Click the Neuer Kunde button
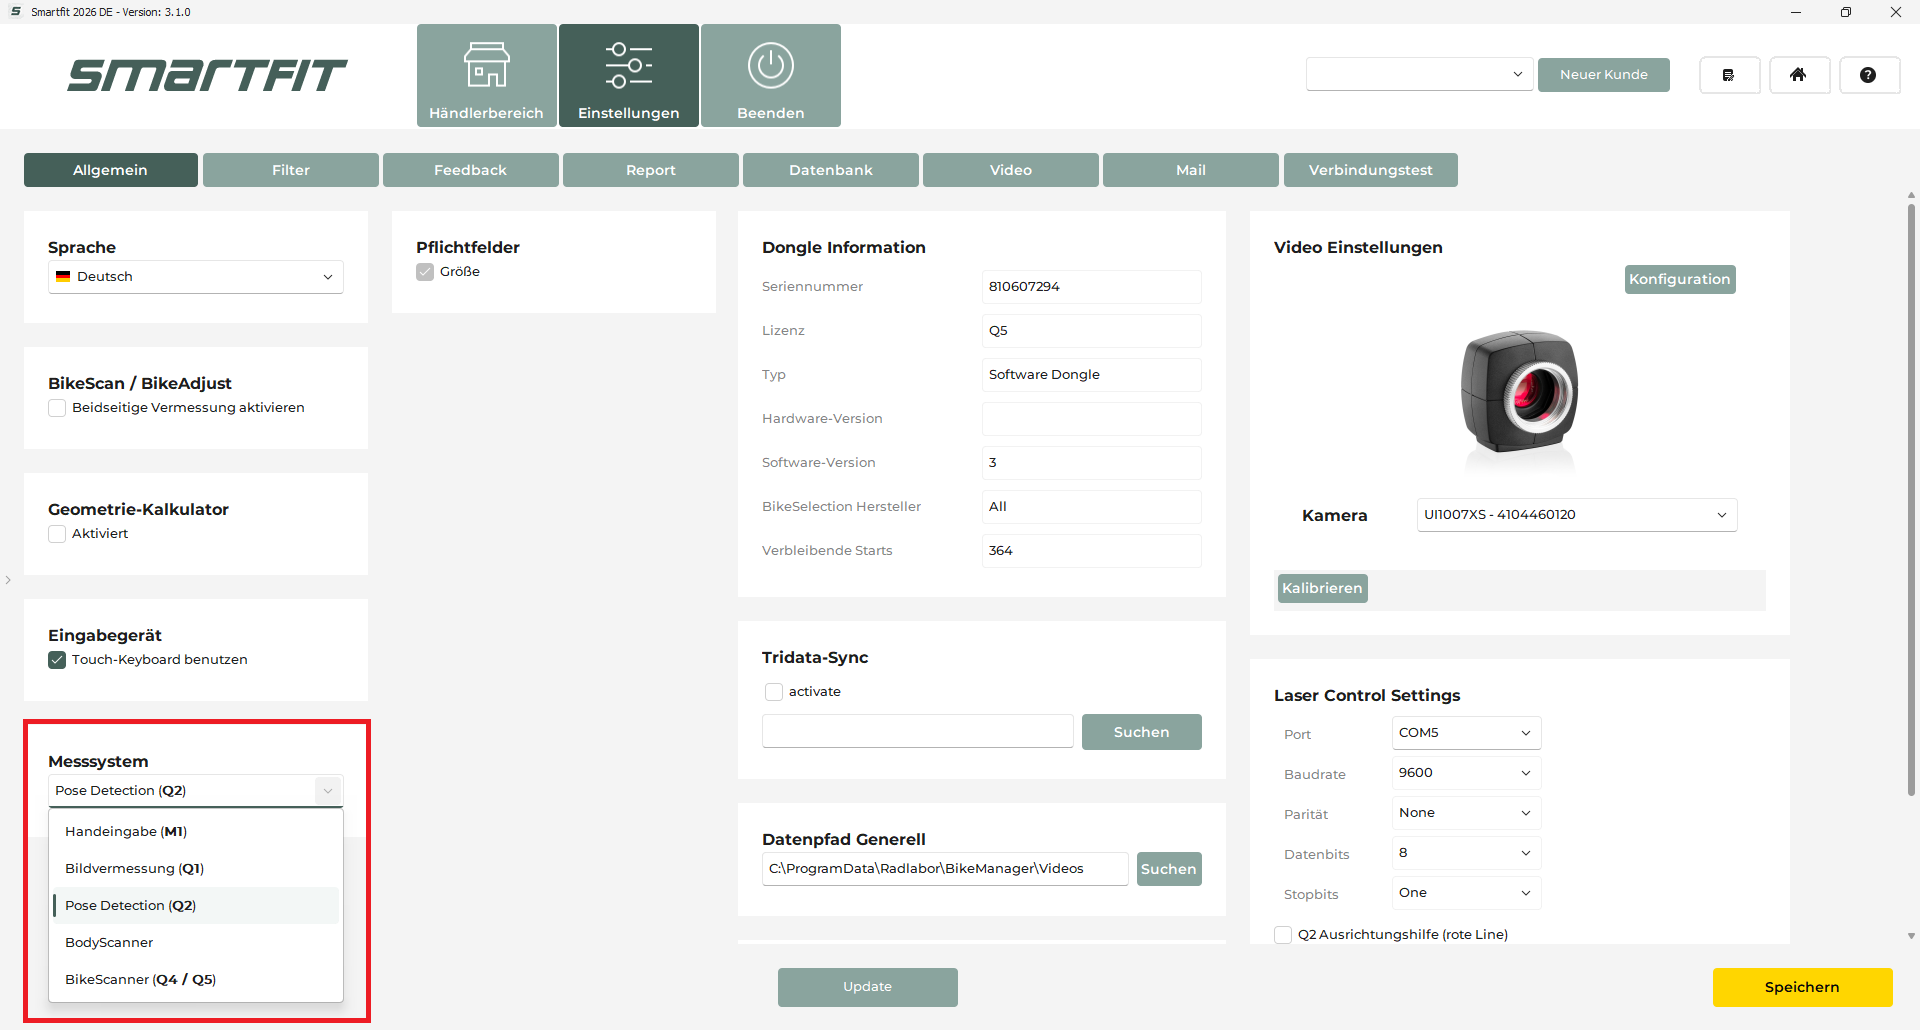Image resolution: width=1920 pixels, height=1030 pixels. [x=1604, y=75]
